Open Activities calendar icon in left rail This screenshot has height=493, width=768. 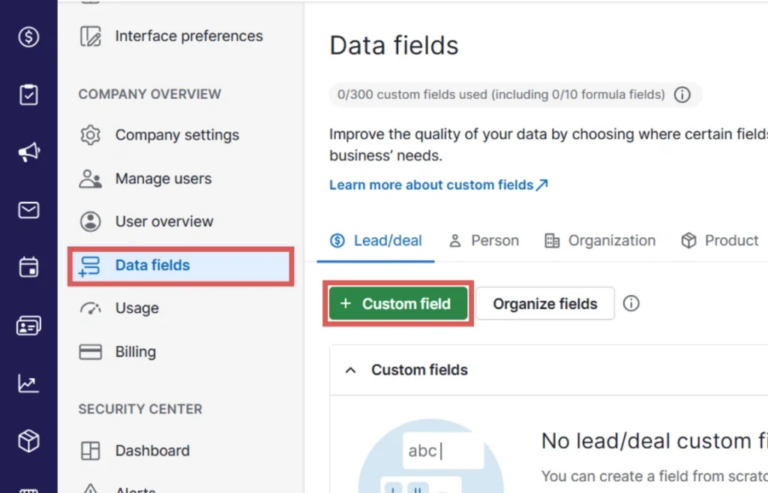coord(28,268)
